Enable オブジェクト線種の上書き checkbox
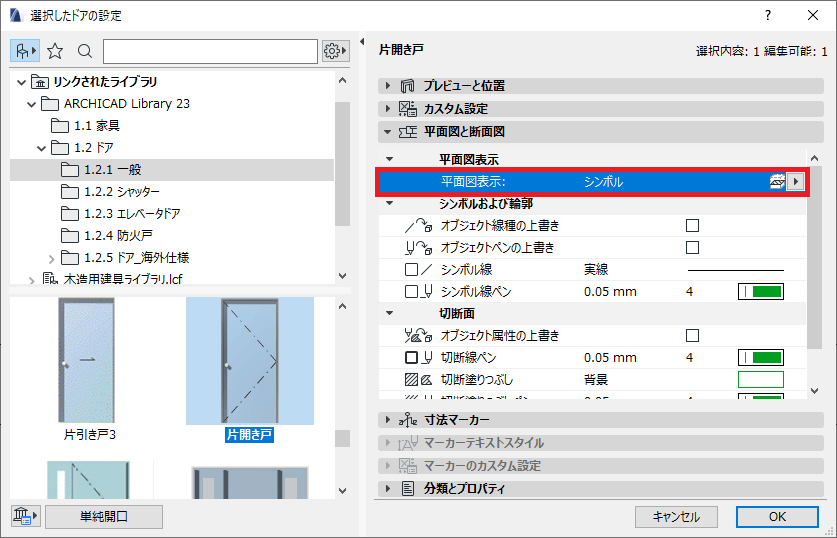The image size is (837, 538). coord(692,226)
